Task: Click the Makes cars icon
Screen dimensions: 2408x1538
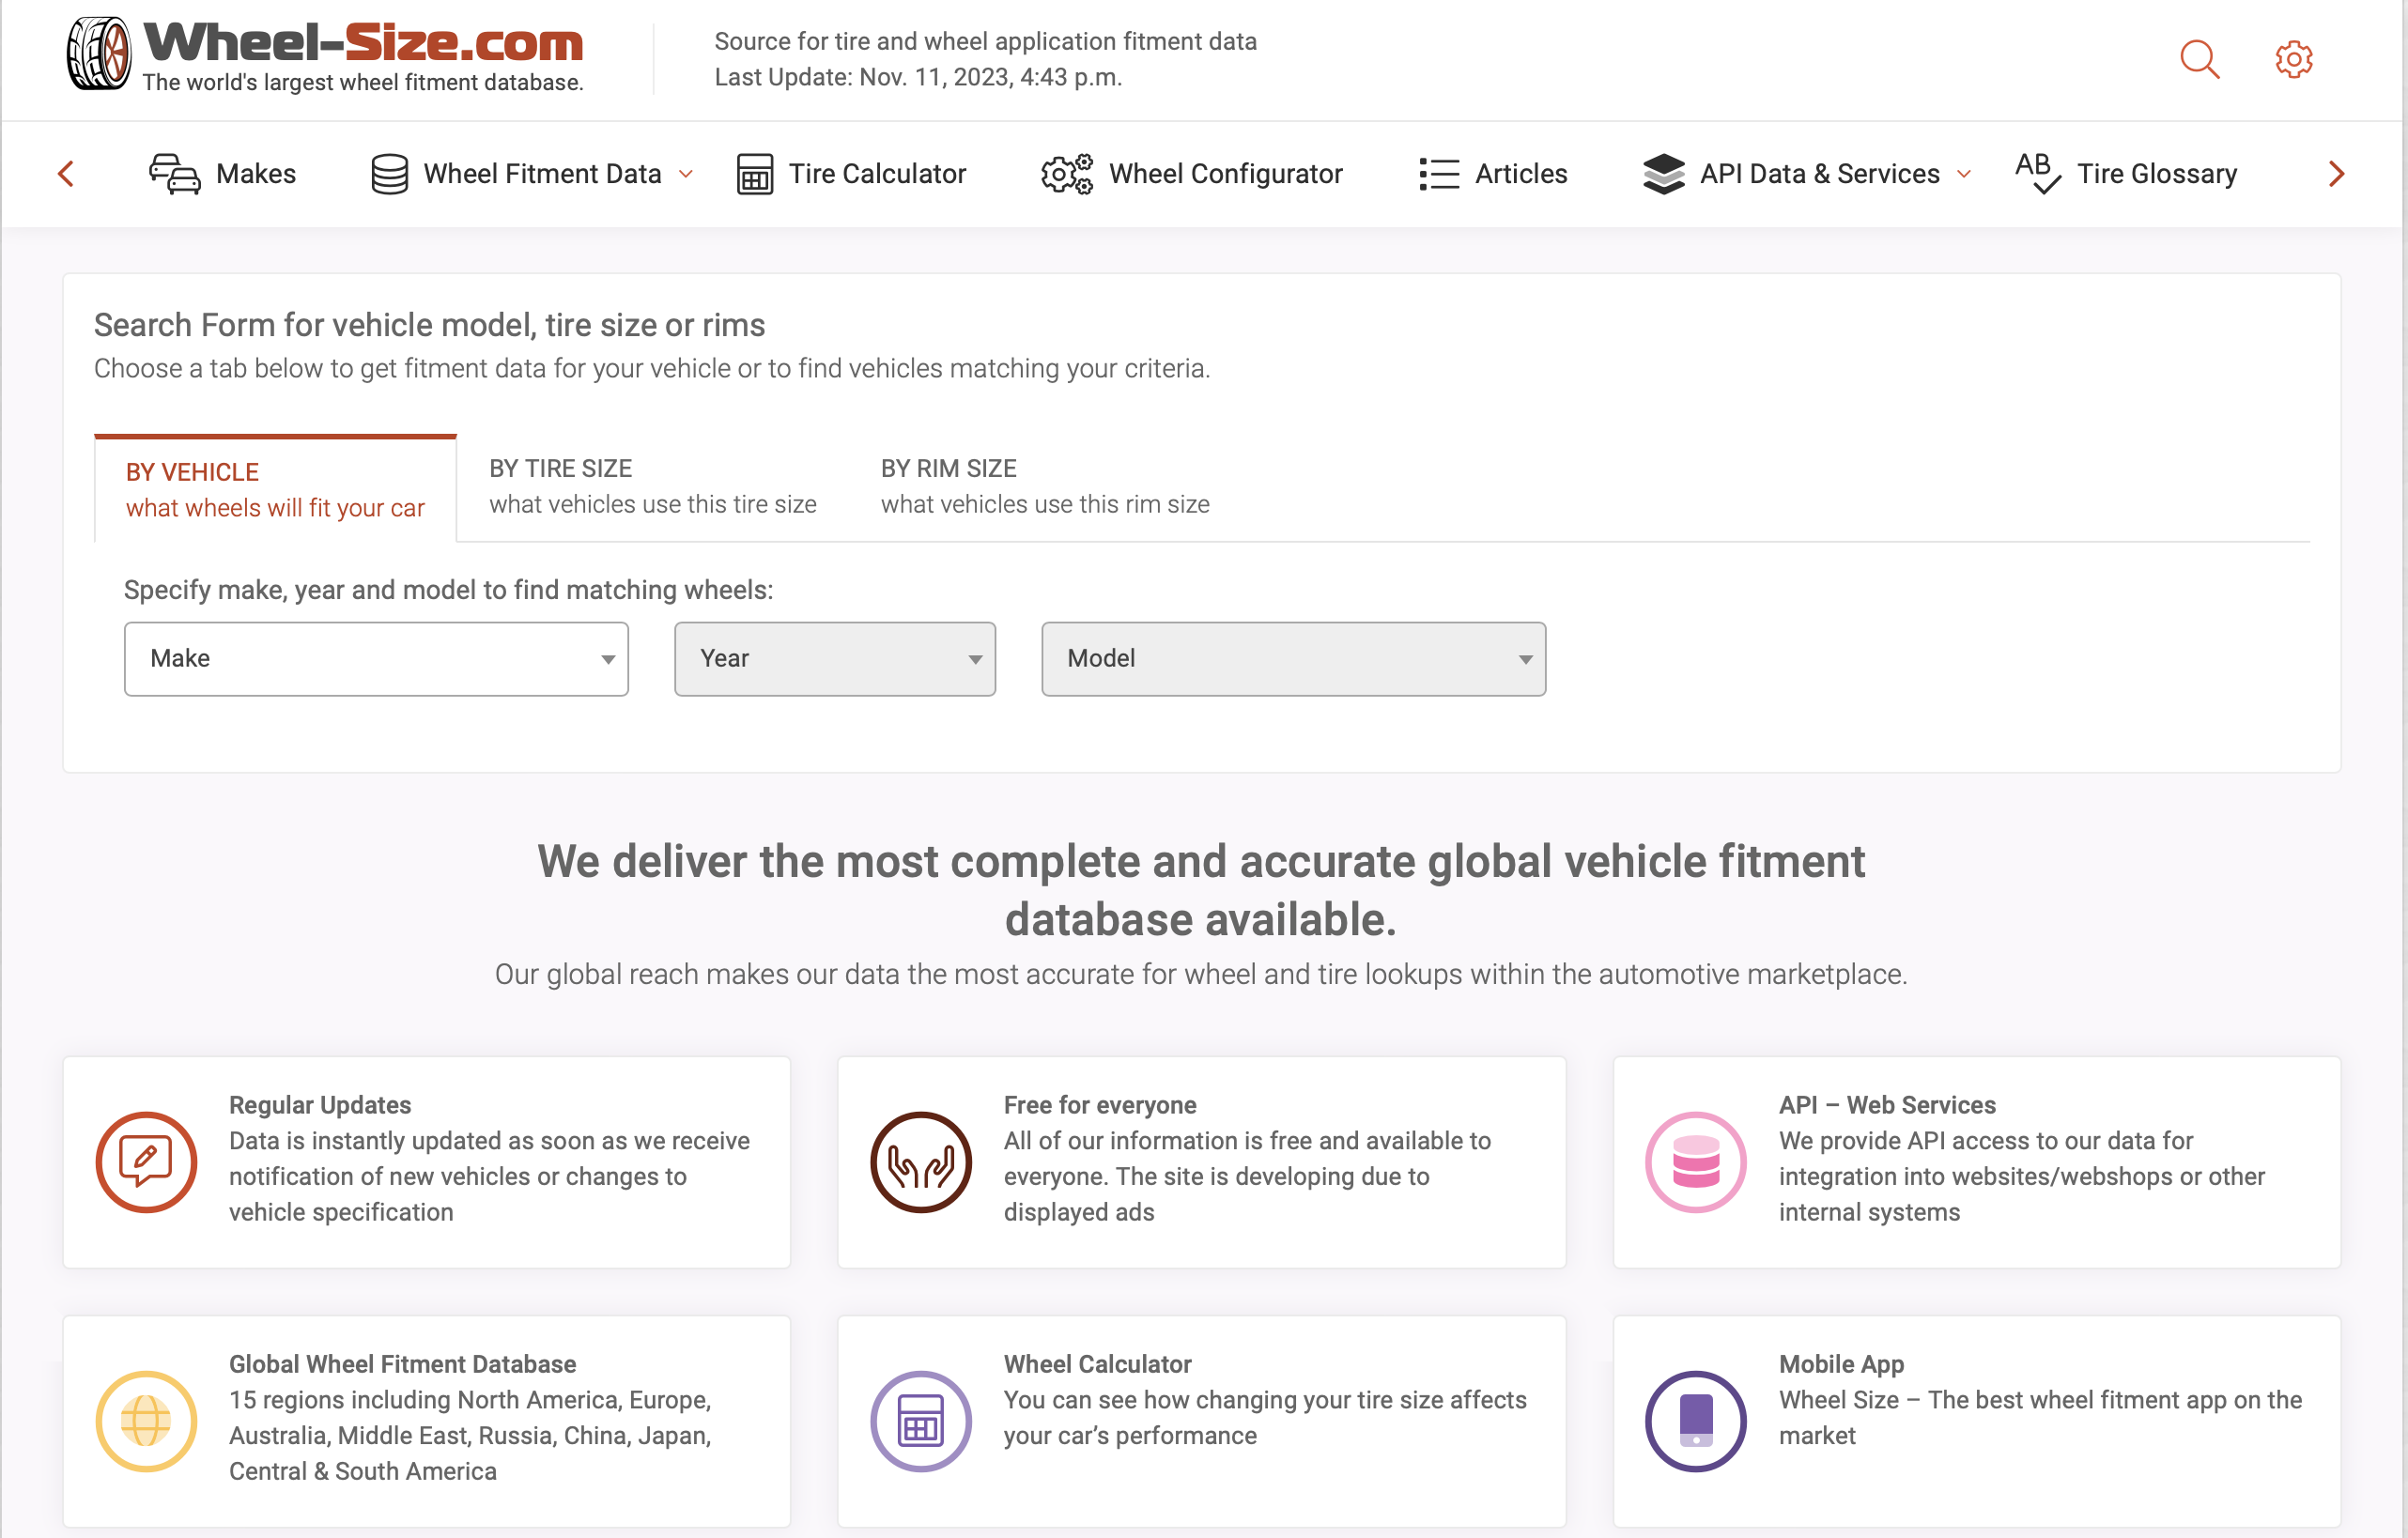Action: [175, 174]
